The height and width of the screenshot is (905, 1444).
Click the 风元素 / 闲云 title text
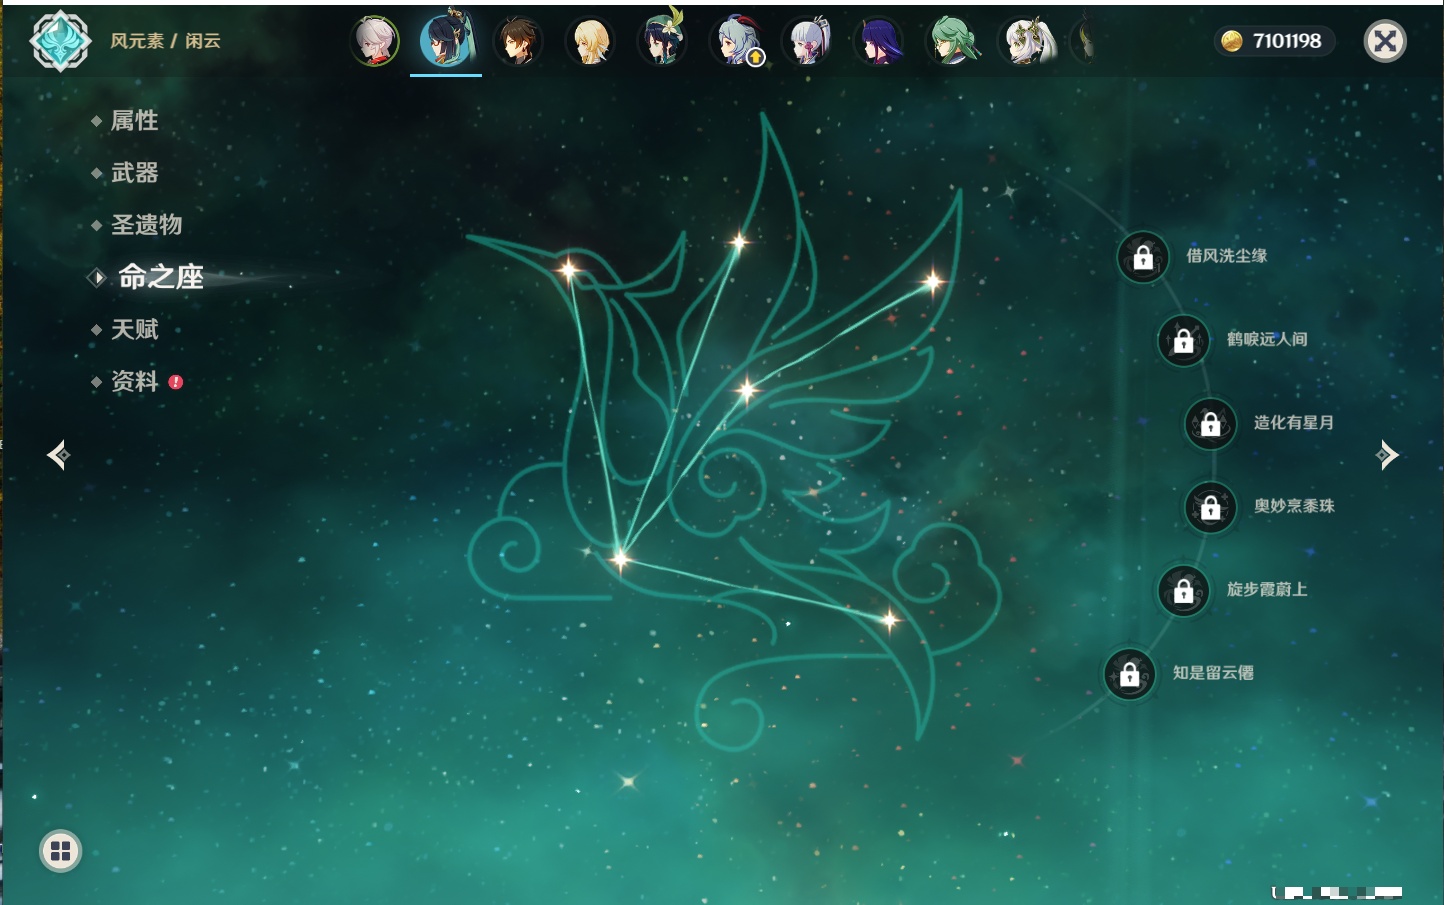click(x=165, y=41)
